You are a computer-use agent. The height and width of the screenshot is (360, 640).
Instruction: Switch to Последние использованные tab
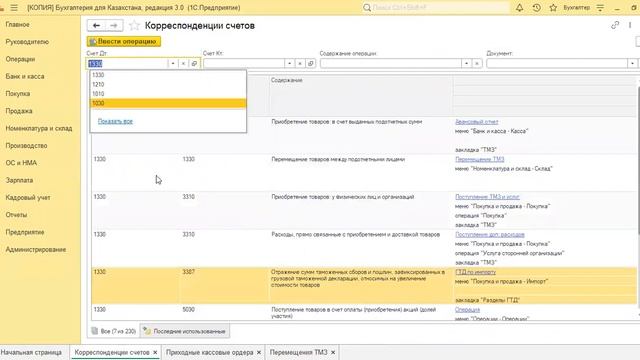click(x=185, y=331)
